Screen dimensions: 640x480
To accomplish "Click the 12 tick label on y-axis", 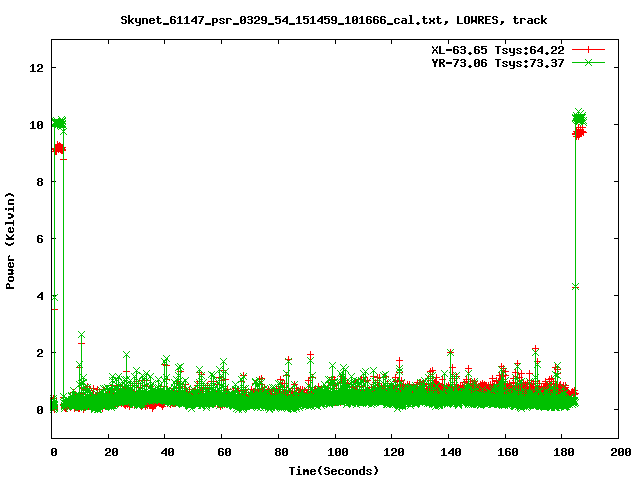I will (37, 68).
